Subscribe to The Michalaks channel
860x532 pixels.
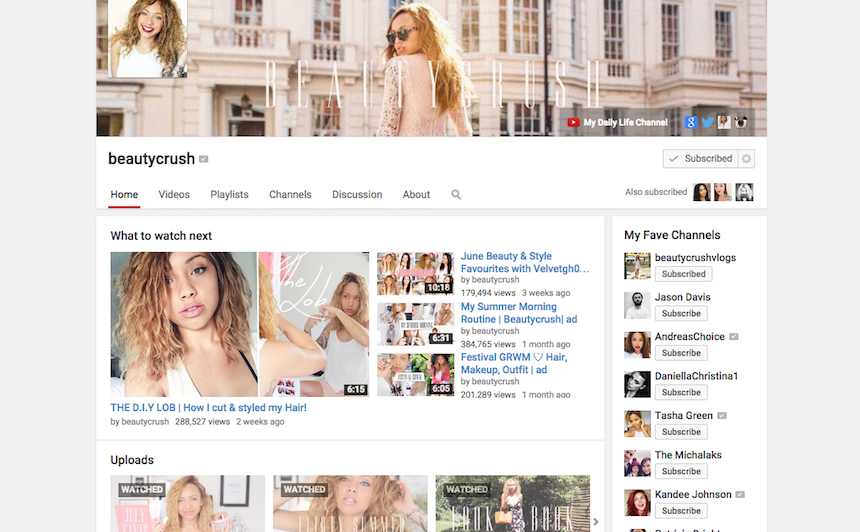click(x=681, y=471)
